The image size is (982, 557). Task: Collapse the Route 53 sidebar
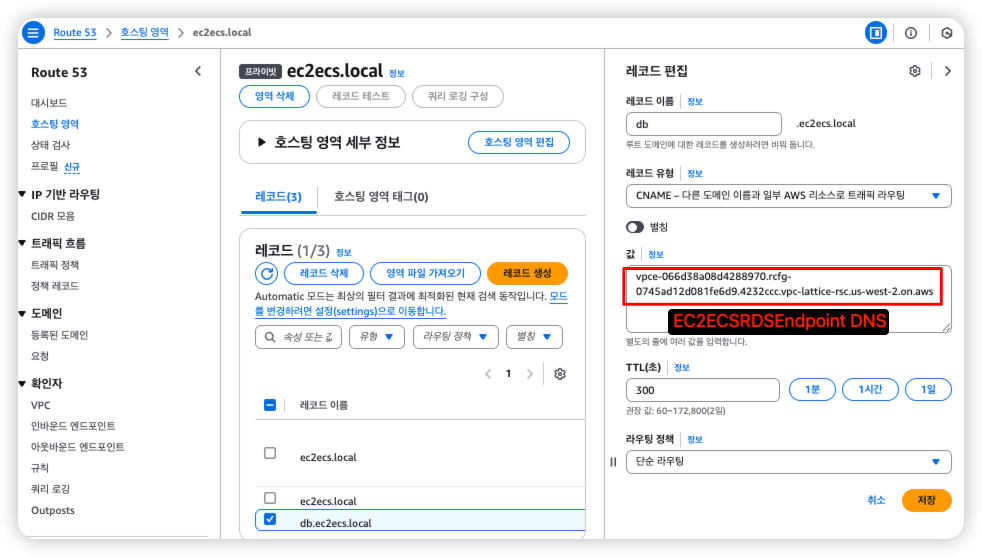(198, 71)
